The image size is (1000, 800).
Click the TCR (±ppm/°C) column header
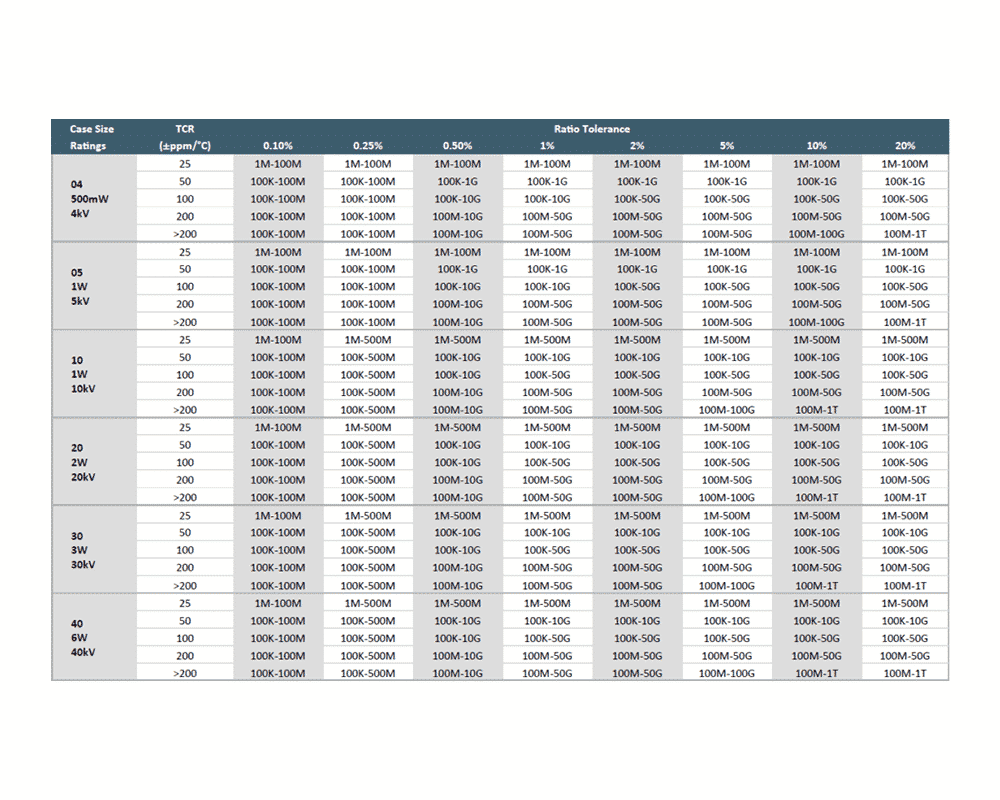pos(185,137)
